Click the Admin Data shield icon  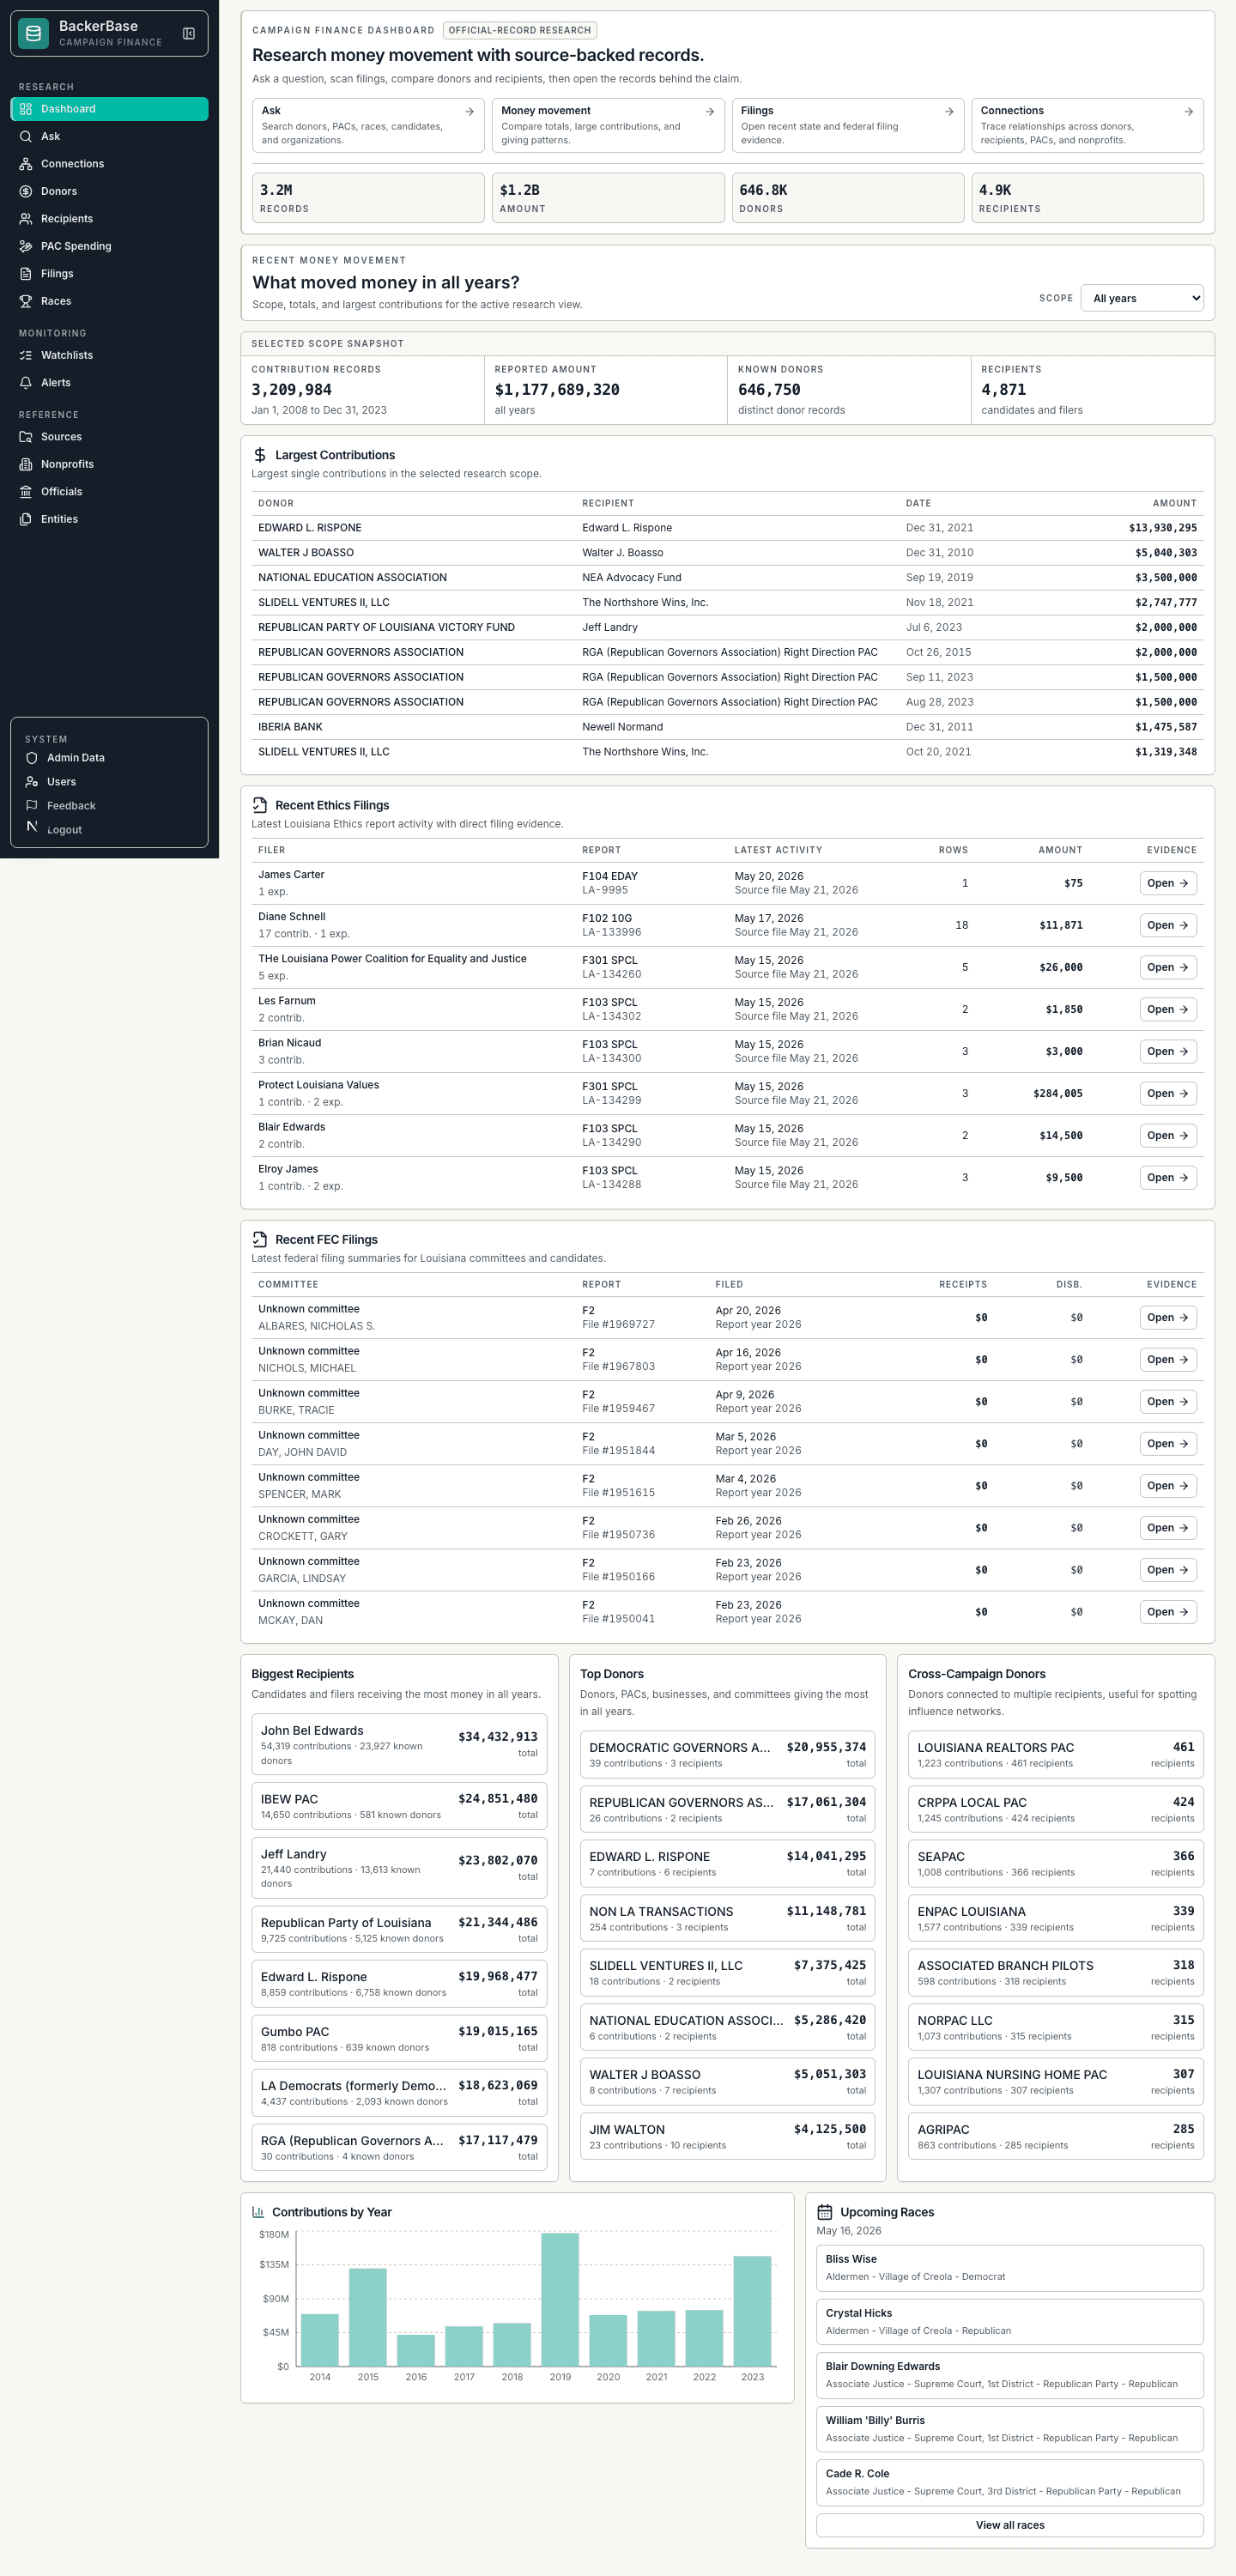click(x=32, y=758)
